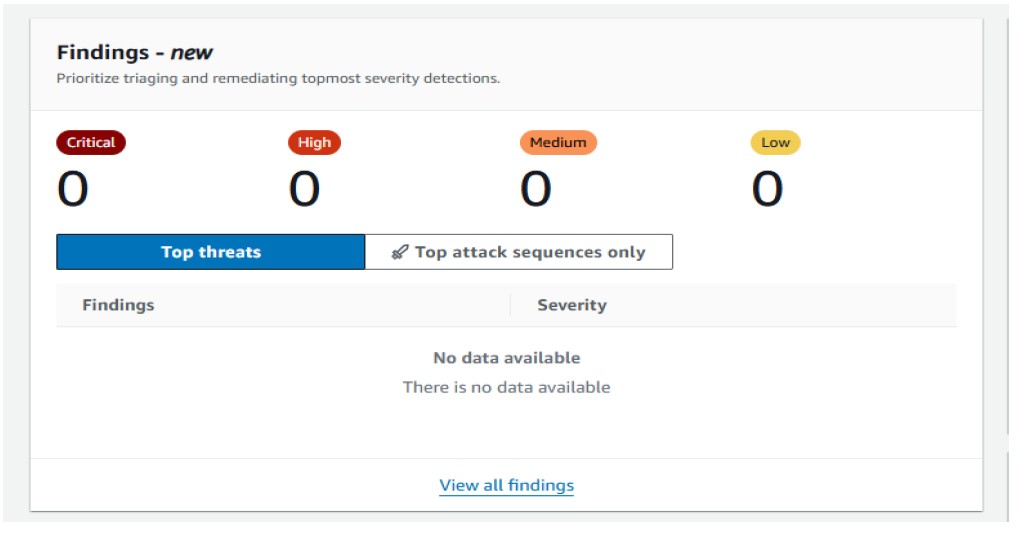The height and width of the screenshot is (536, 1018).
Task: Click the 'Findings - new' heading
Action: click(134, 52)
